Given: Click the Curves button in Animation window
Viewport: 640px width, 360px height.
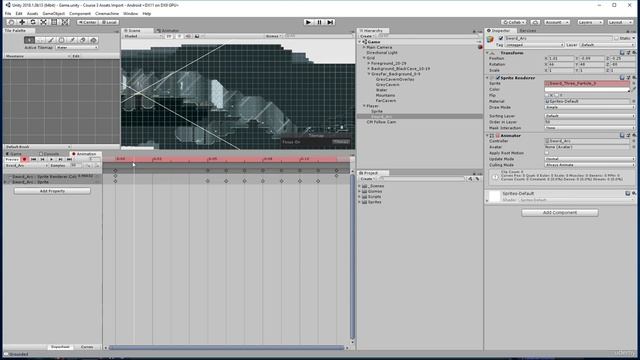Looking at the screenshot, I should click(x=87, y=347).
